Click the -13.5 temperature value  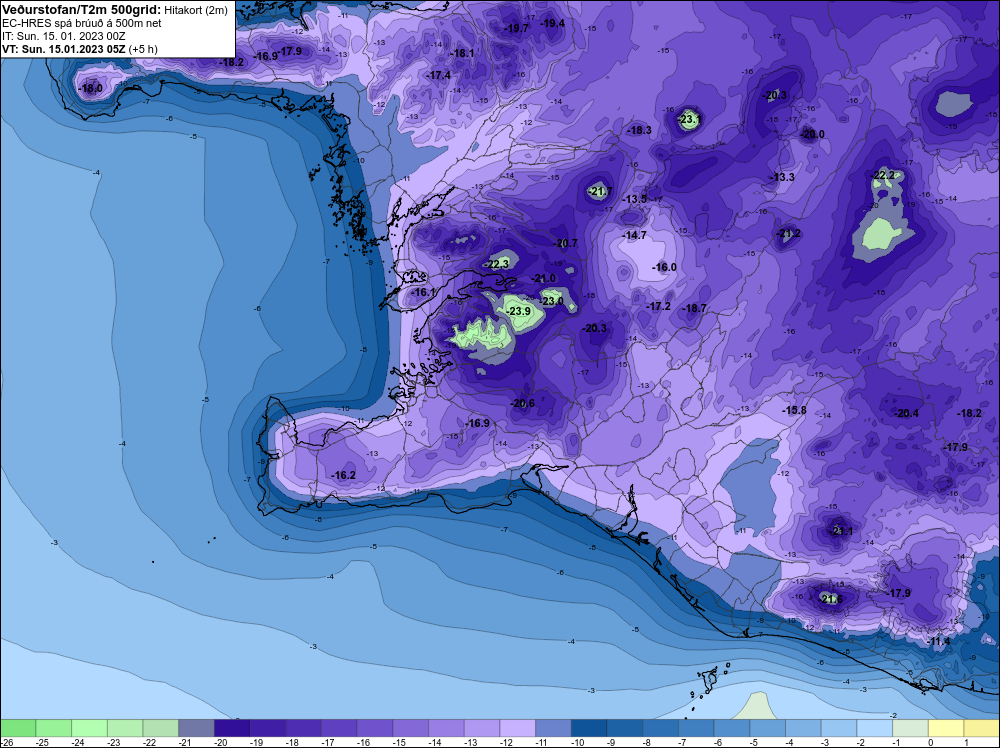pyautogui.click(x=635, y=200)
